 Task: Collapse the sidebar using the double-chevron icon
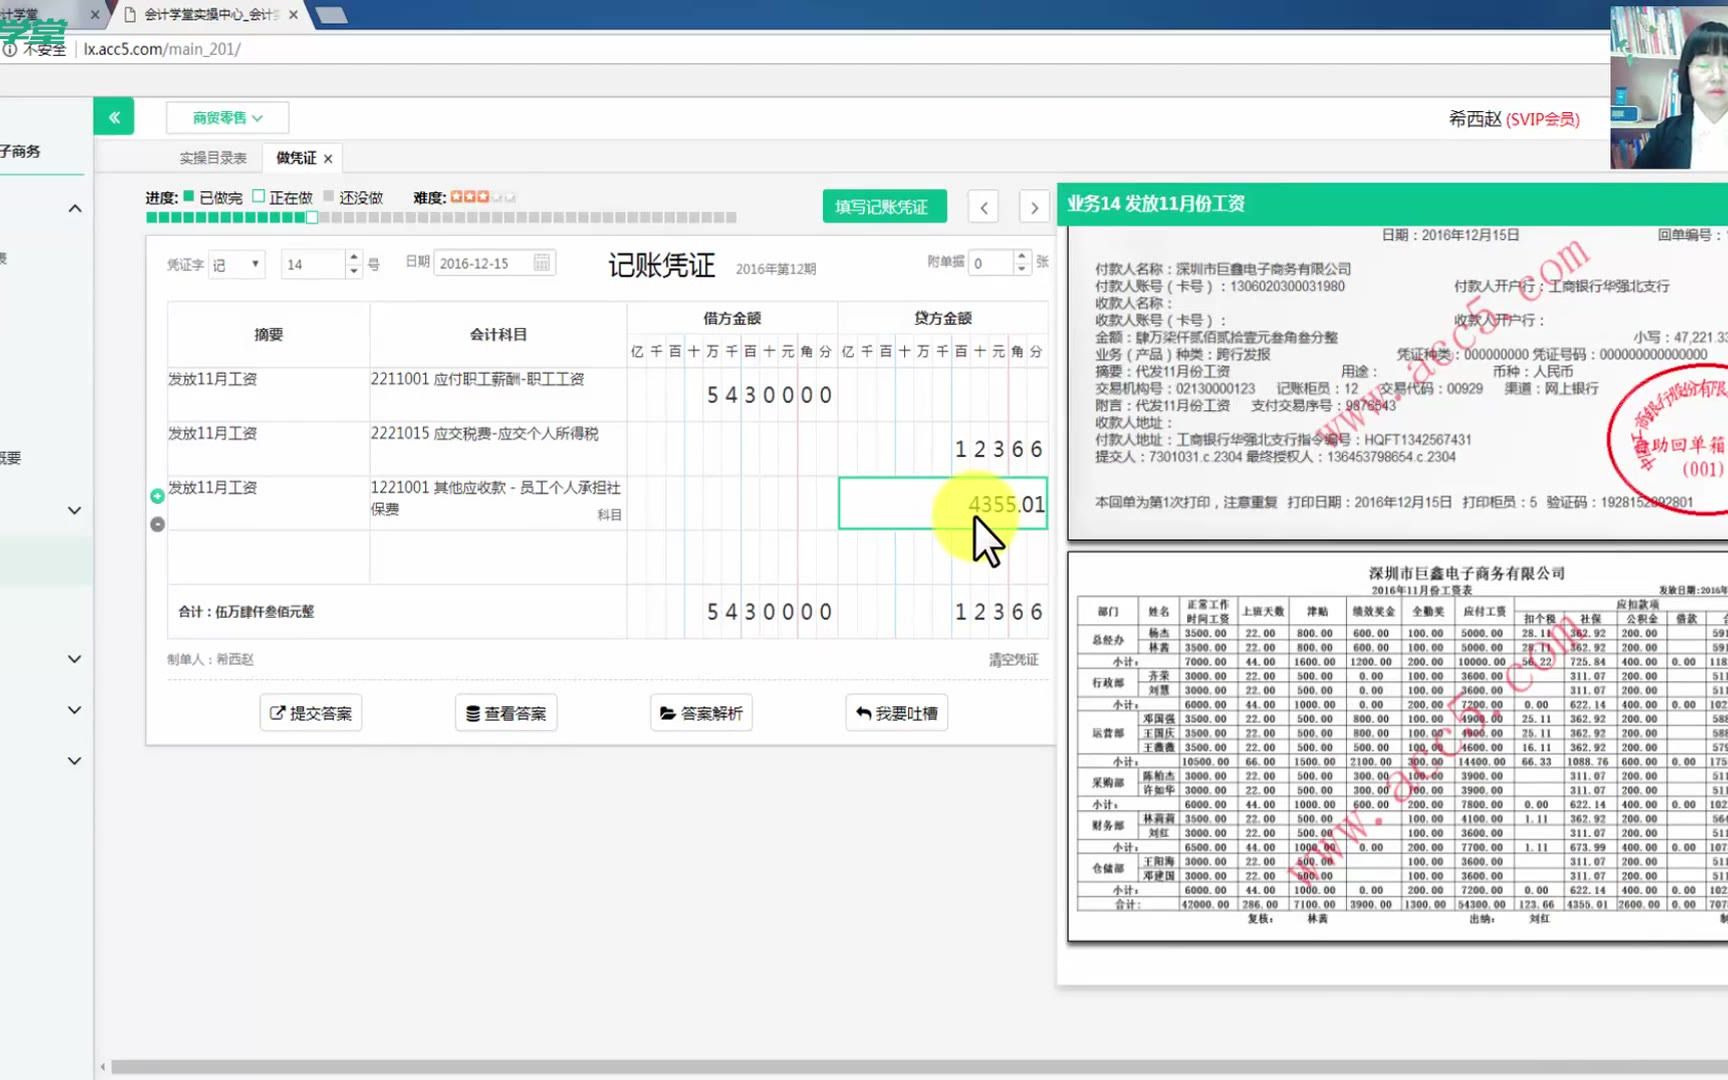[113, 116]
